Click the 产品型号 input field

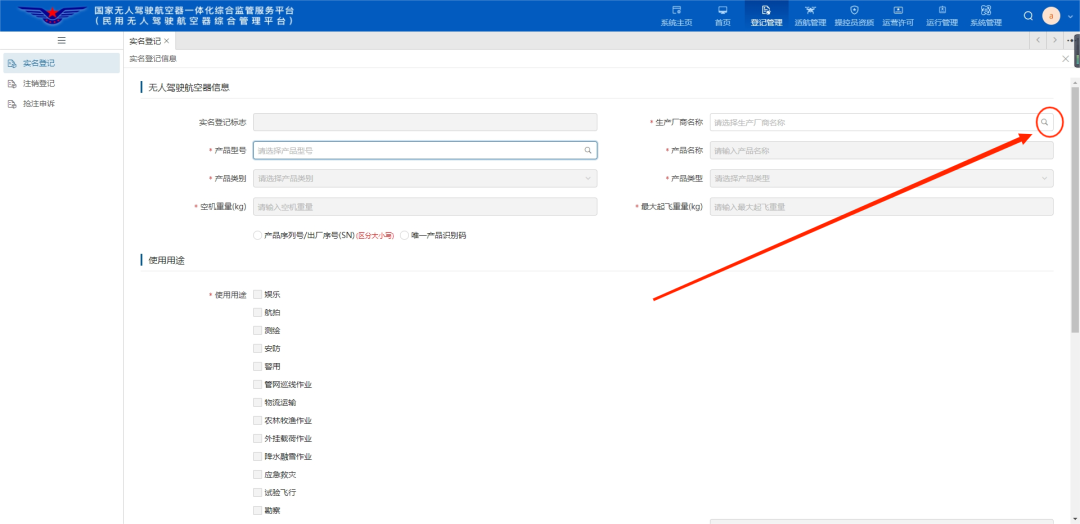coord(418,151)
